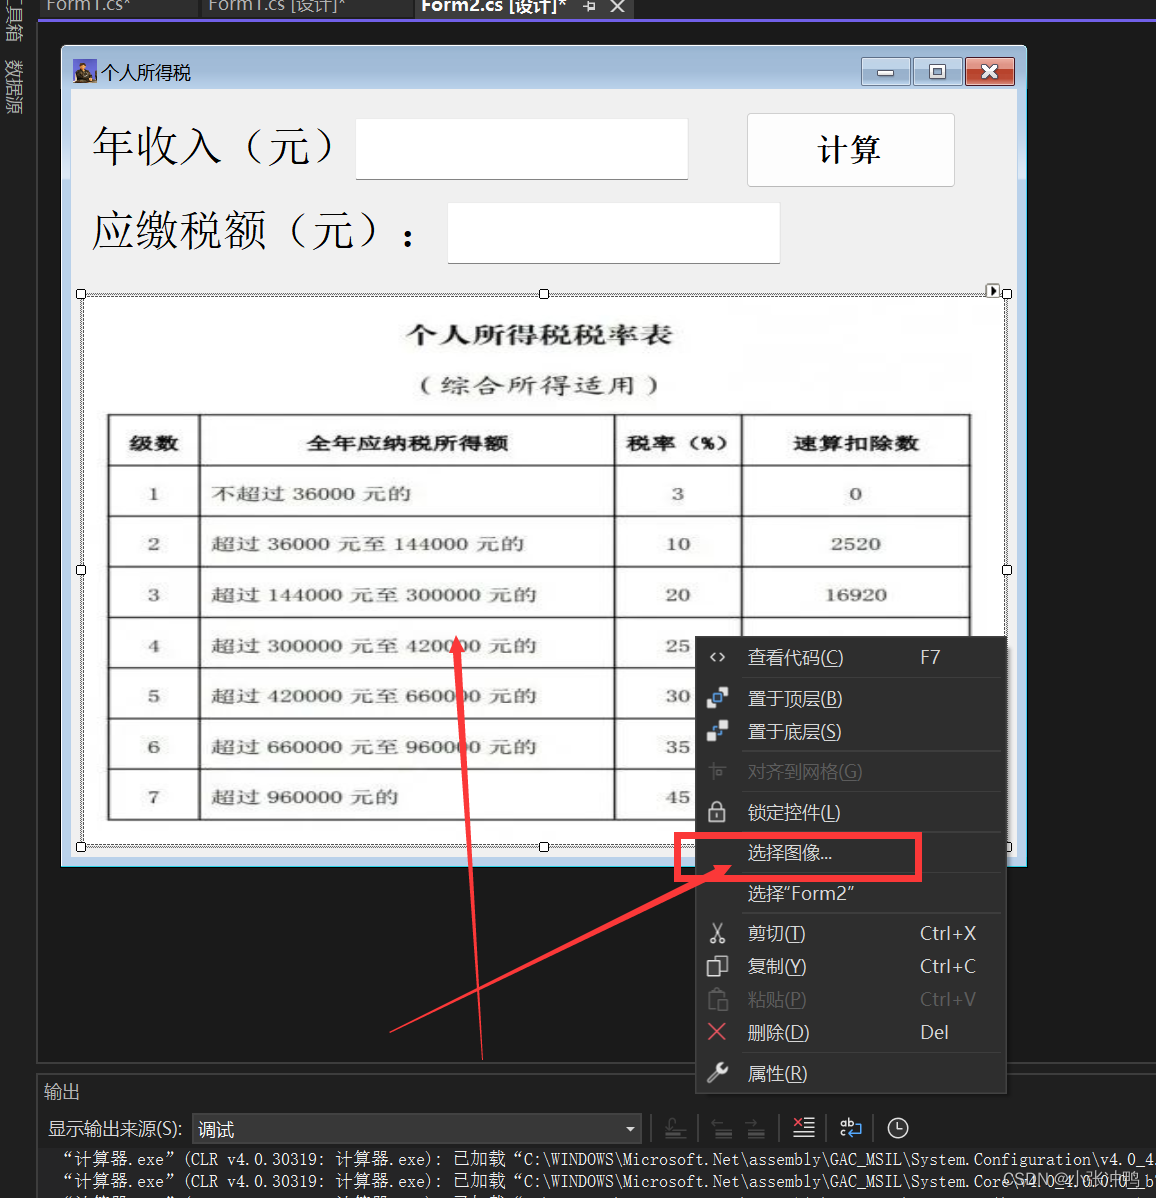Choose 置于顶层 (Bring to Front)
This screenshot has width=1156, height=1198.
[x=850, y=698]
